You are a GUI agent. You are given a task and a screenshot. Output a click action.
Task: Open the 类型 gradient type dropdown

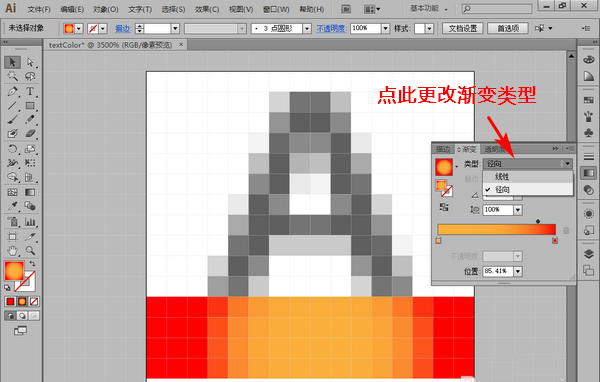pos(528,164)
